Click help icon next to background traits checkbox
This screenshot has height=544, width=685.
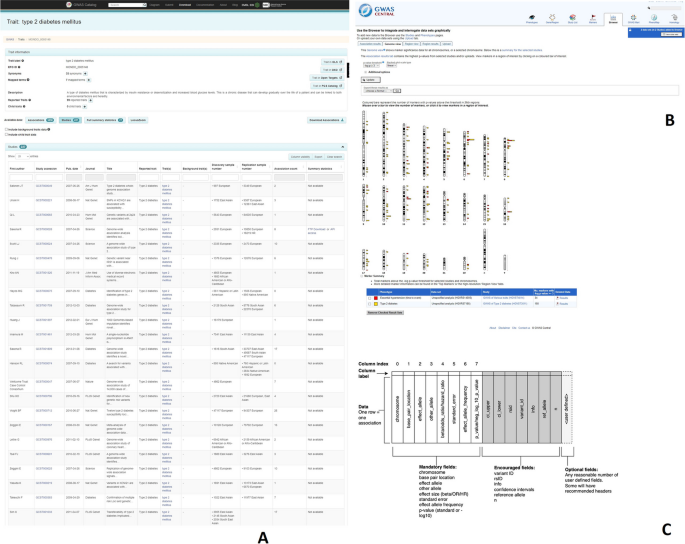(48, 129)
